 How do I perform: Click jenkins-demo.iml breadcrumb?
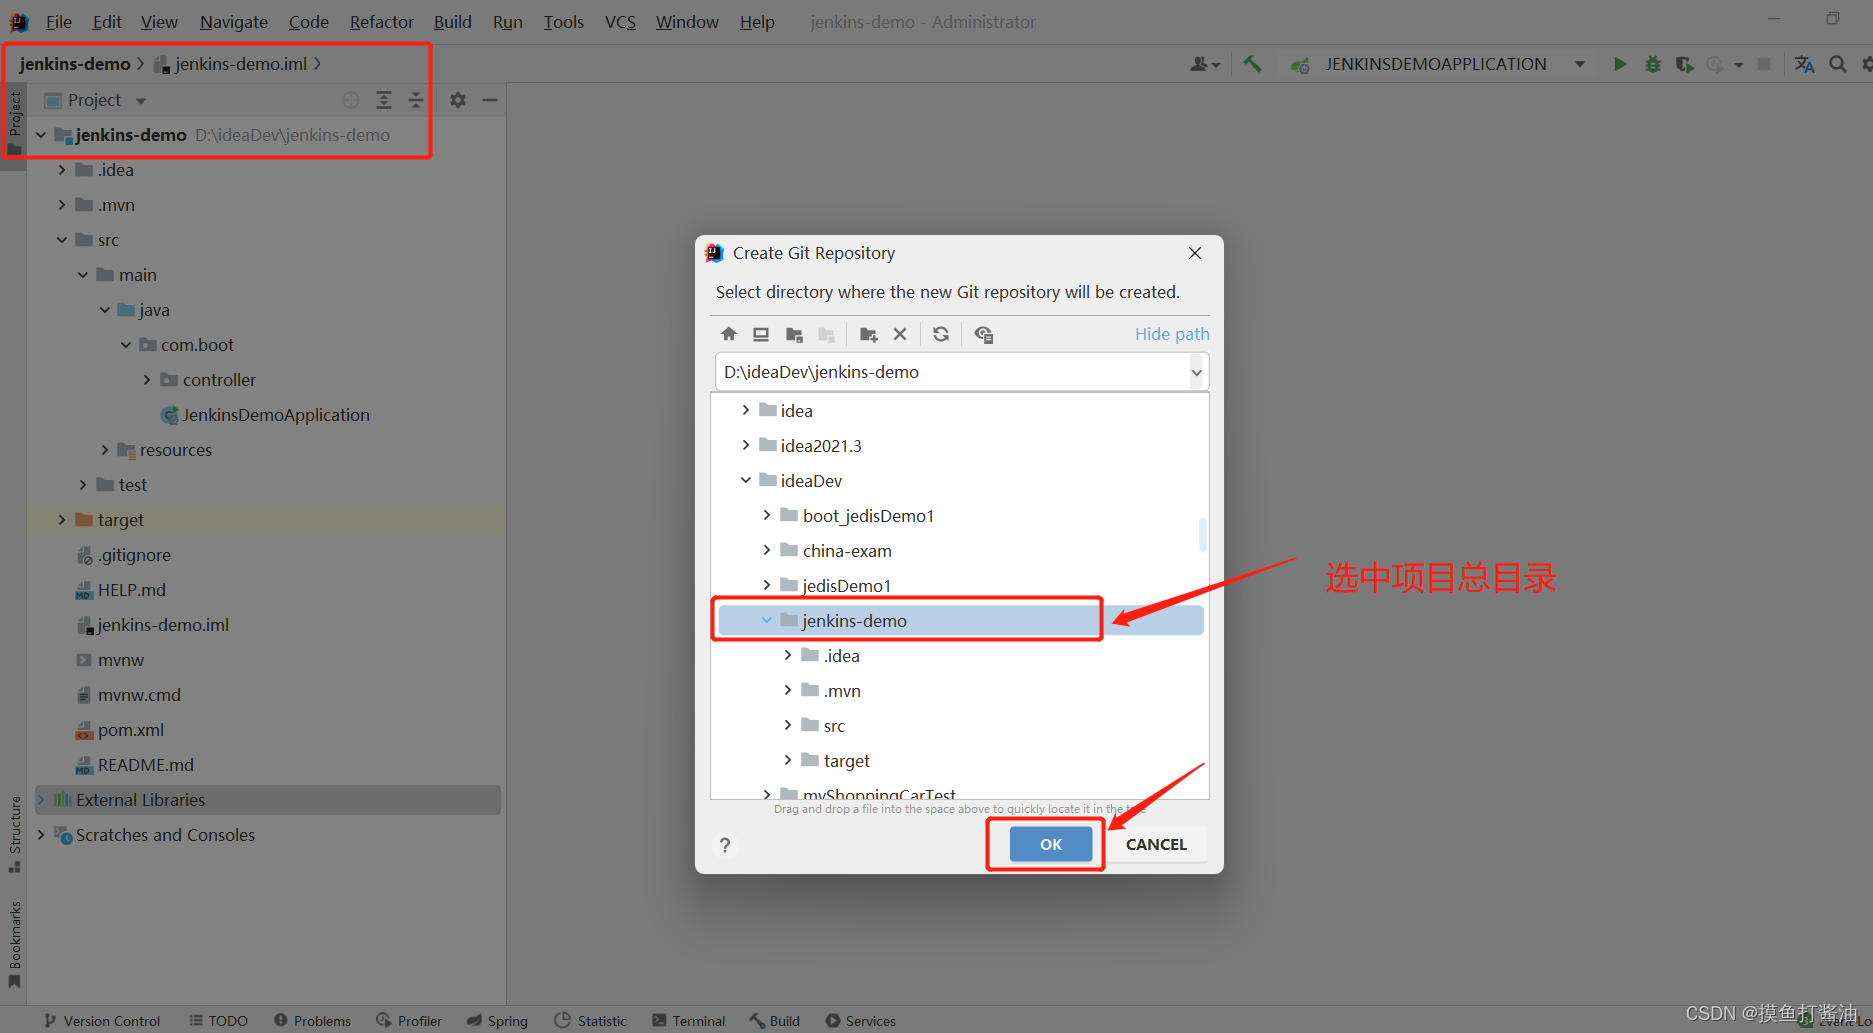(241, 64)
